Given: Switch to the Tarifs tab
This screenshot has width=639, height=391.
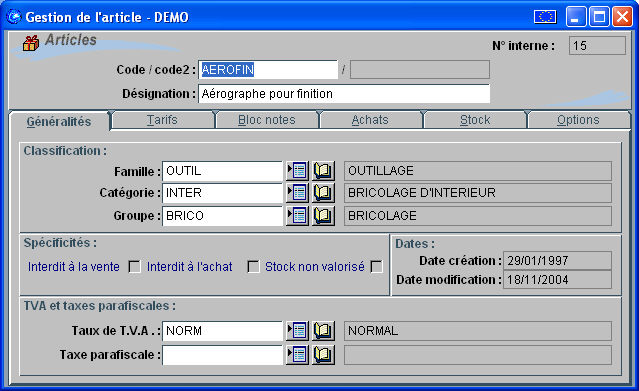Looking at the screenshot, I should [163, 120].
